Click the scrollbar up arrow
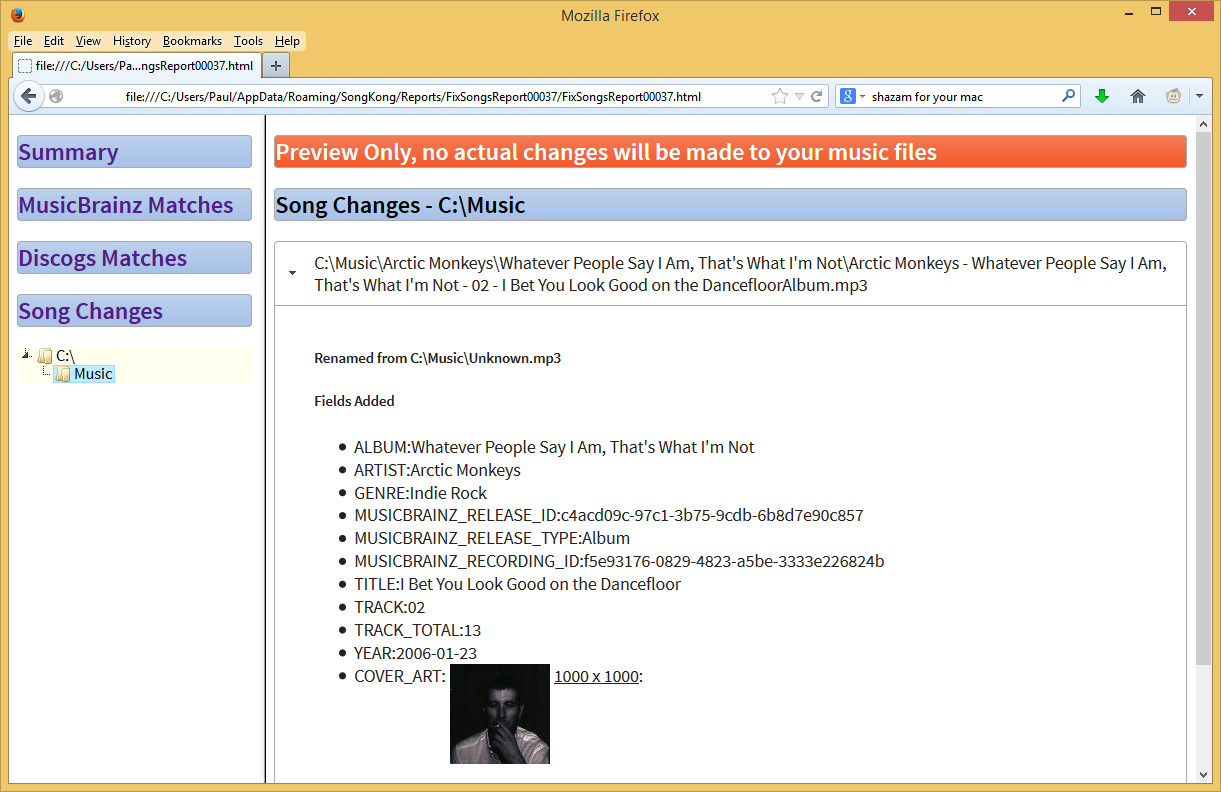This screenshot has height=792, width=1221. click(x=1203, y=123)
